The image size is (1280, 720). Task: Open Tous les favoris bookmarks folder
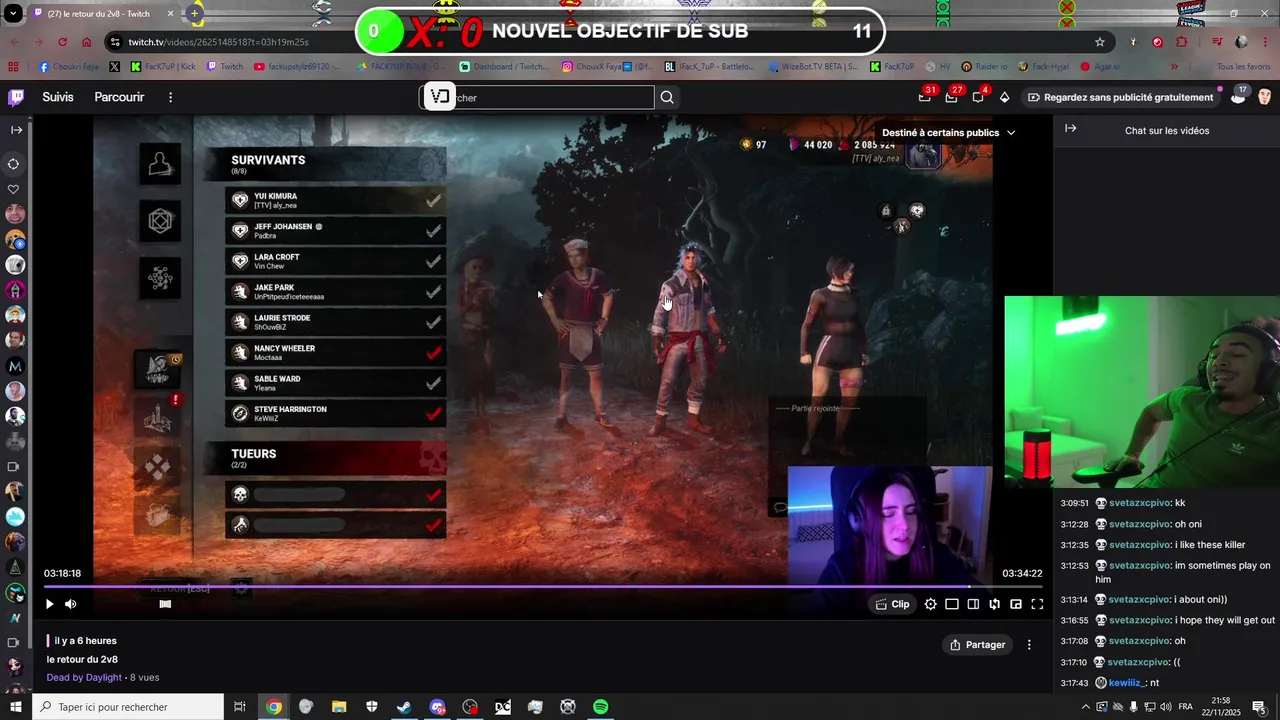click(x=1243, y=67)
